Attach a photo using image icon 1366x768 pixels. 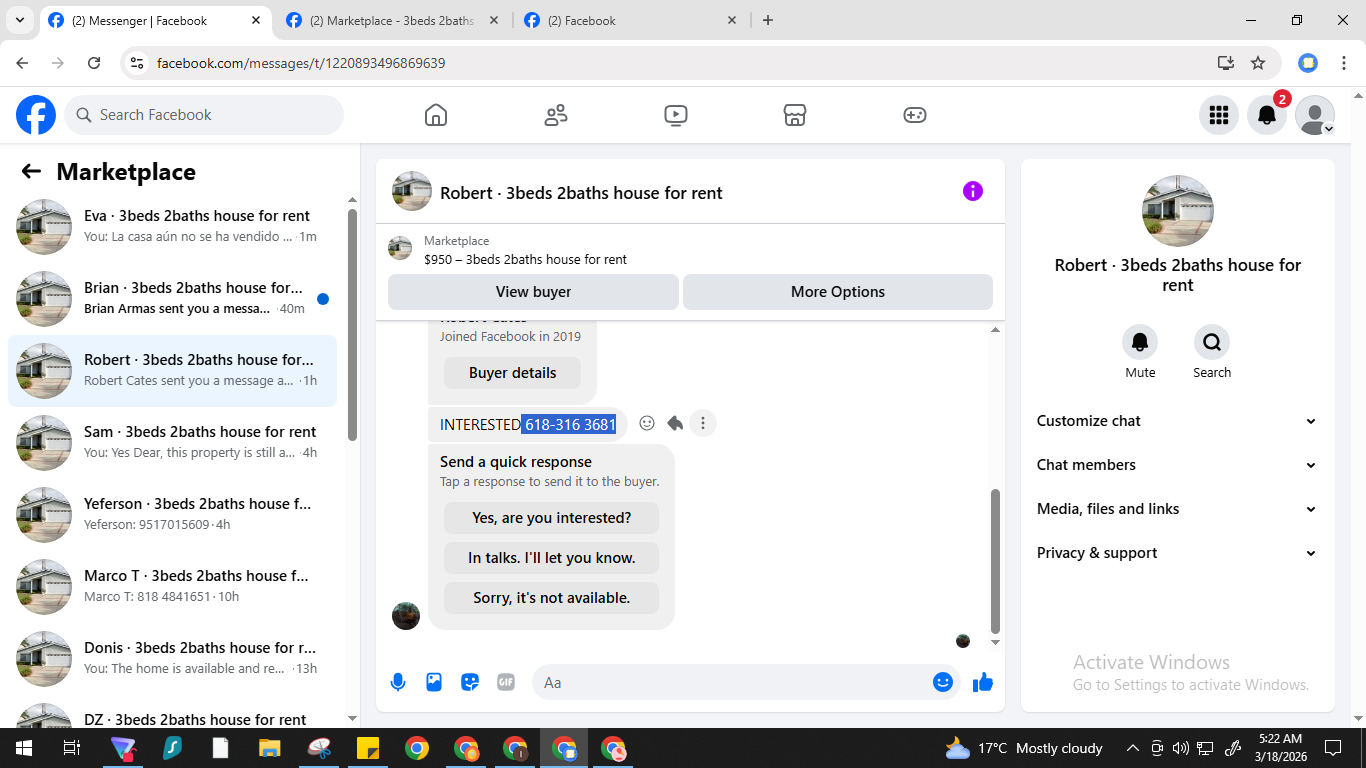434,682
